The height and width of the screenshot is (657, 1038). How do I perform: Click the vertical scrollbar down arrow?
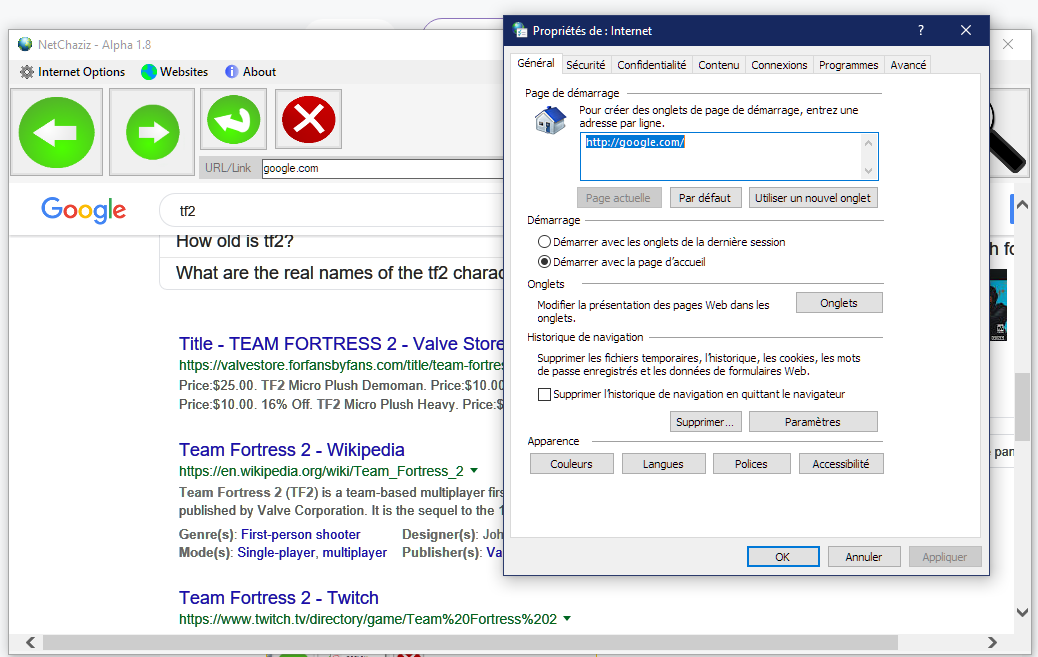click(x=1023, y=613)
